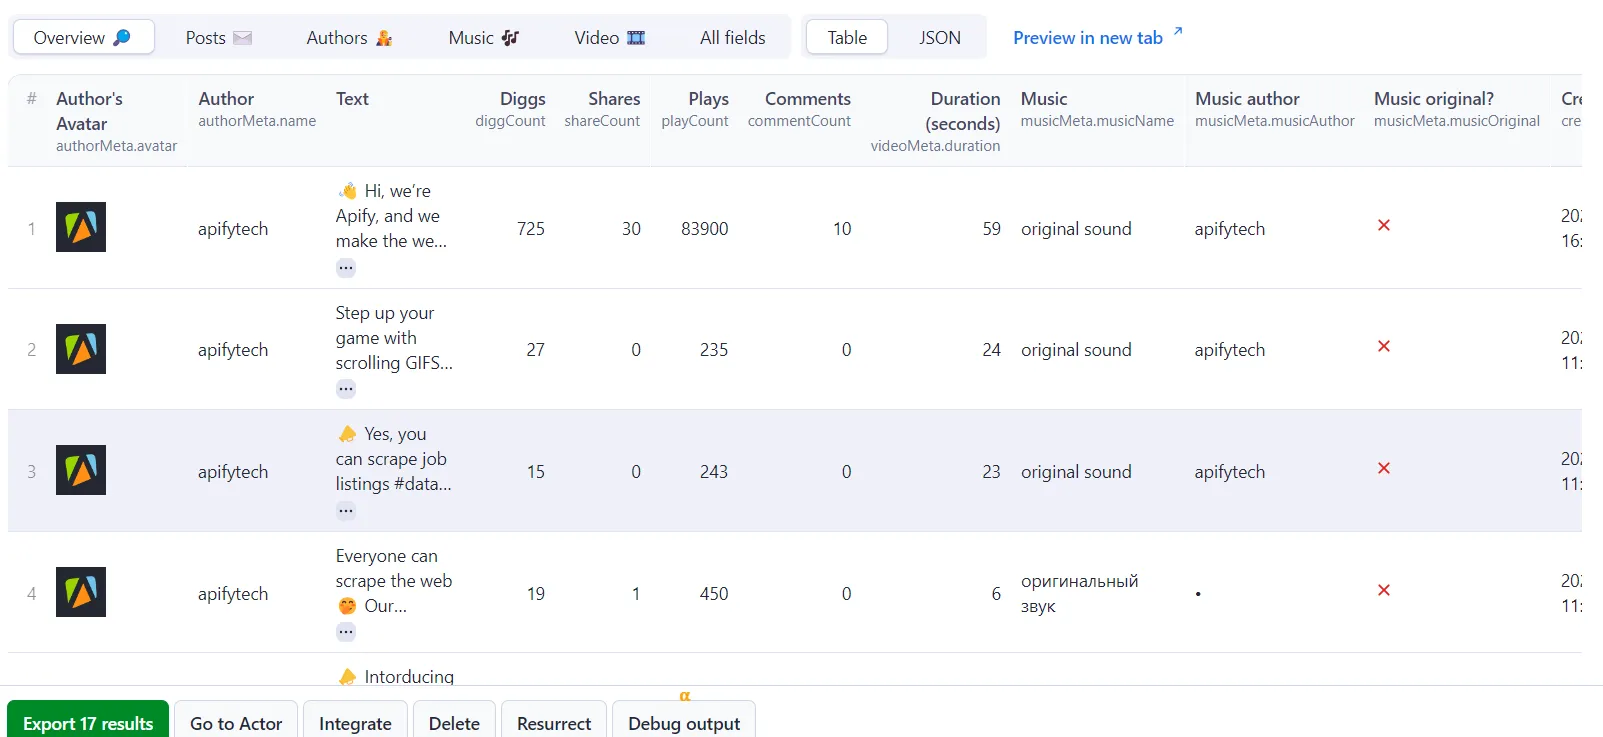Show the All fields tab

(x=732, y=38)
